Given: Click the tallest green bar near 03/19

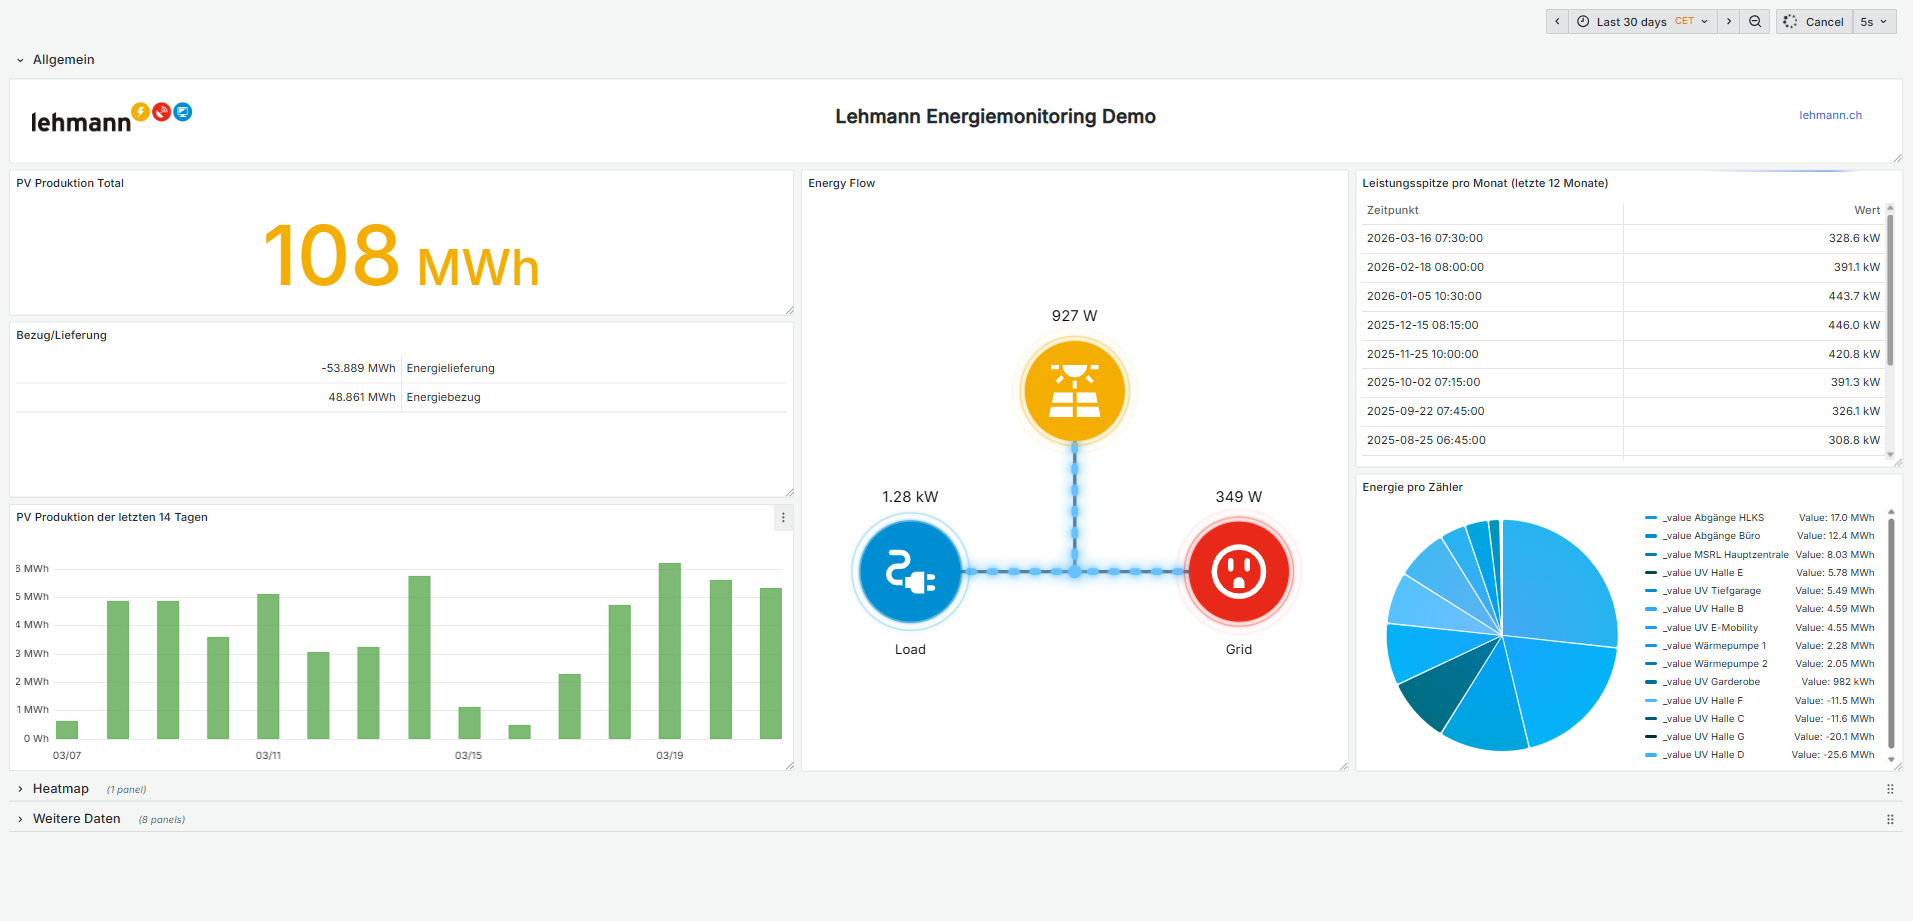Looking at the screenshot, I should [x=670, y=651].
